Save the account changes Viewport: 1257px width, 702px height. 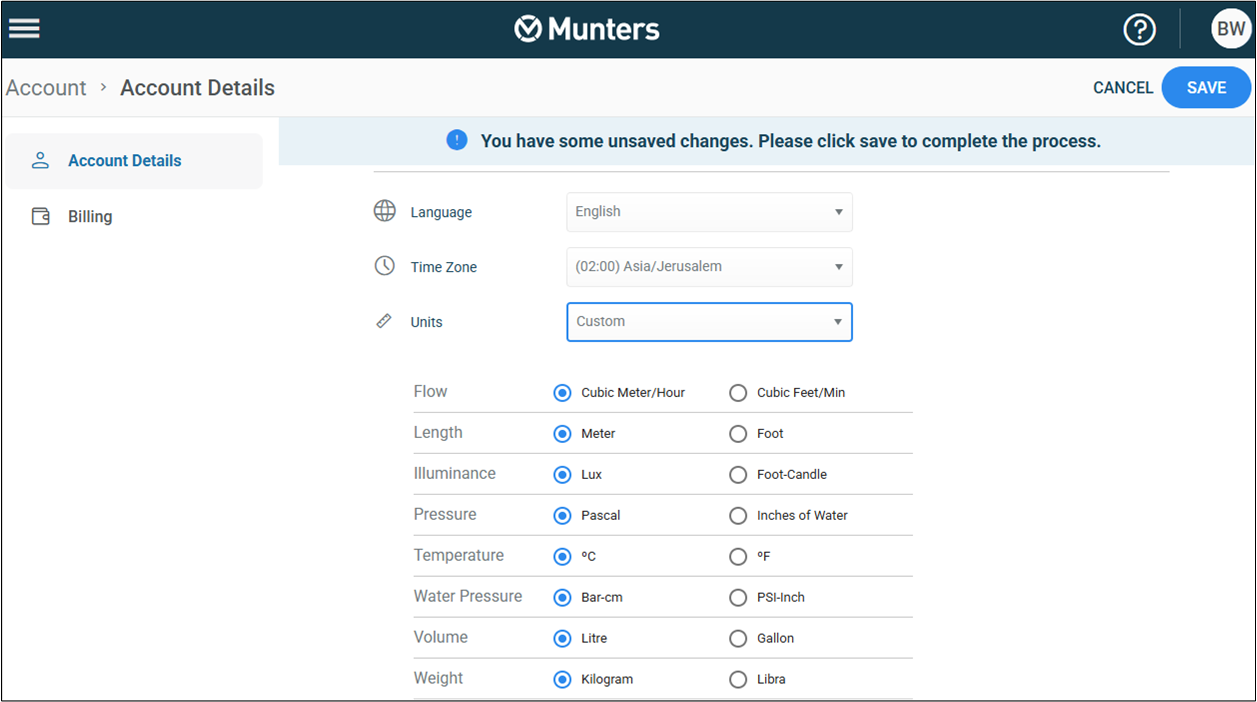click(1206, 88)
